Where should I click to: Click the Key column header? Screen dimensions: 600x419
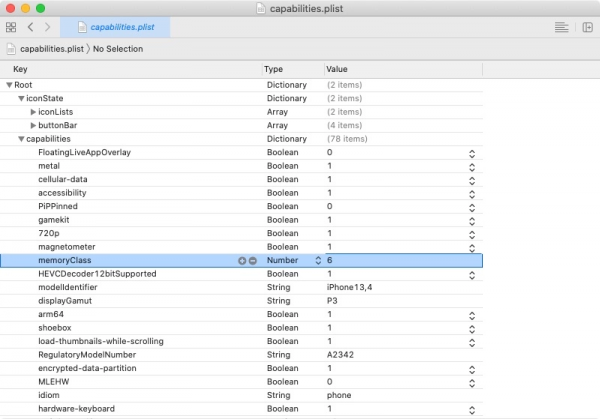click(x=20, y=69)
